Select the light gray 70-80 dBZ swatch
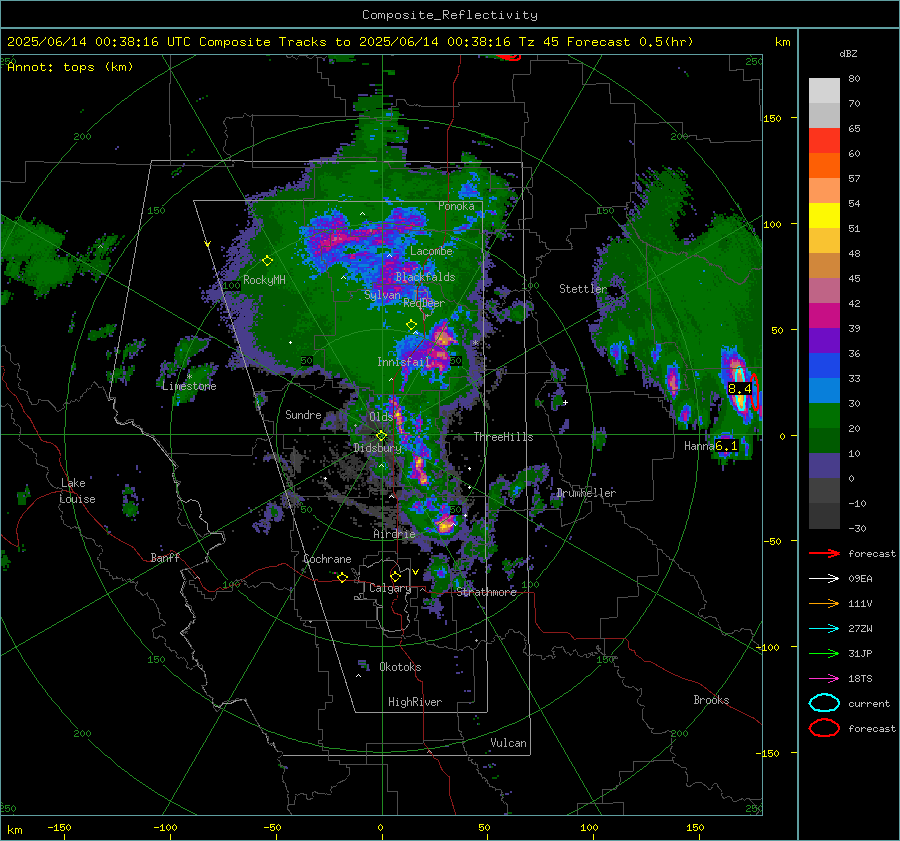 [x=824, y=91]
